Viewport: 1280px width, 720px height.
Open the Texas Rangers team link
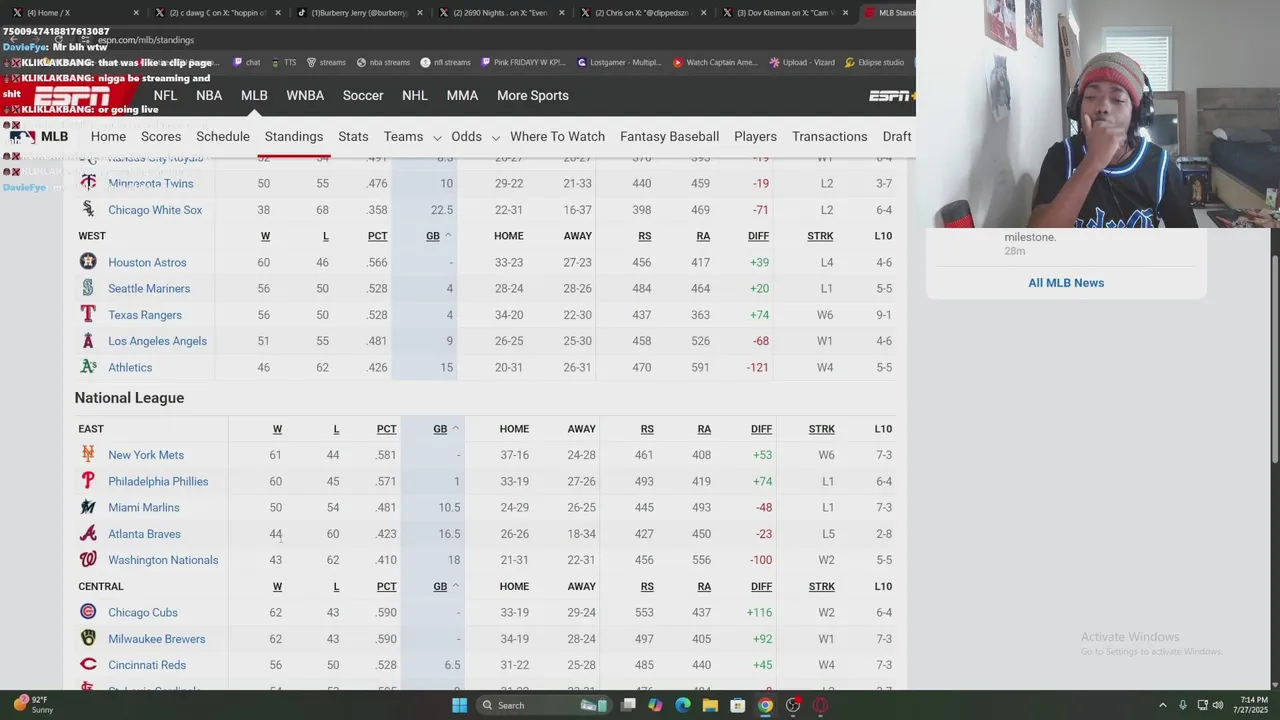click(x=145, y=315)
